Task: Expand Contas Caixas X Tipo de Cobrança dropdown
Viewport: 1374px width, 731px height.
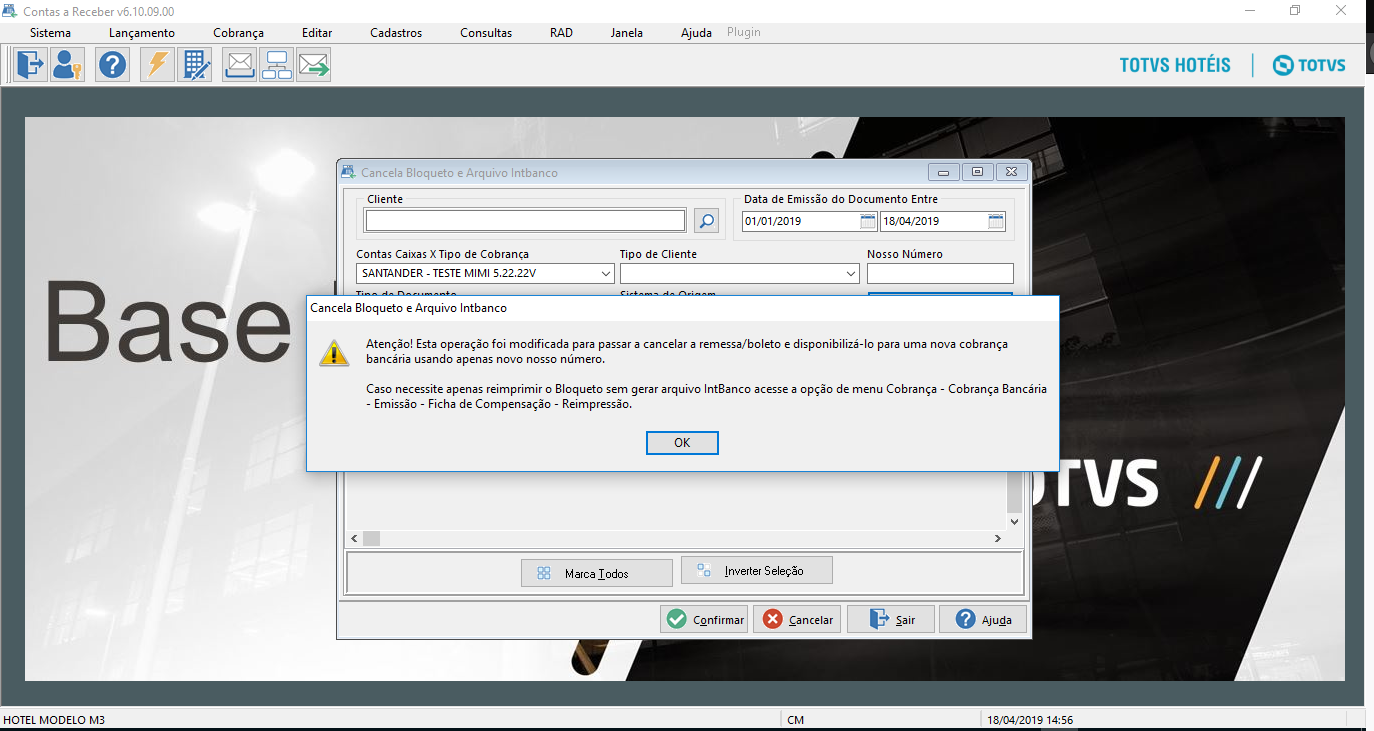Action: pyautogui.click(x=606, y=273)
